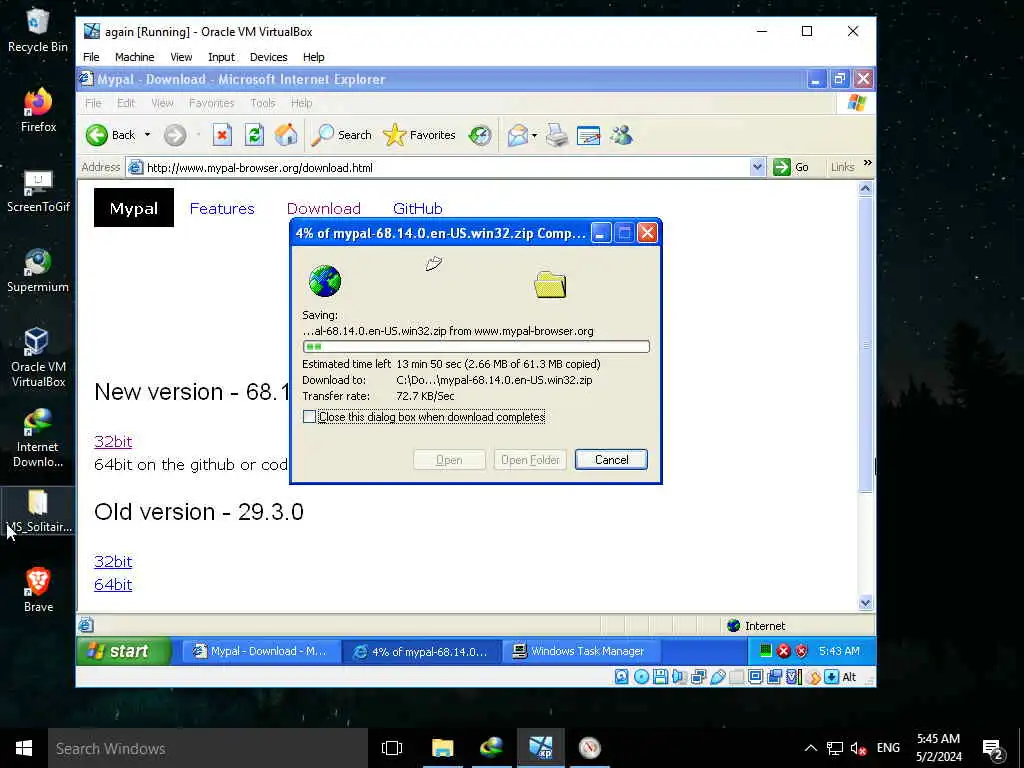Open Firefox desktop shortcut
This screenshot has width=1024, height=768.
(x=38, y=110)
